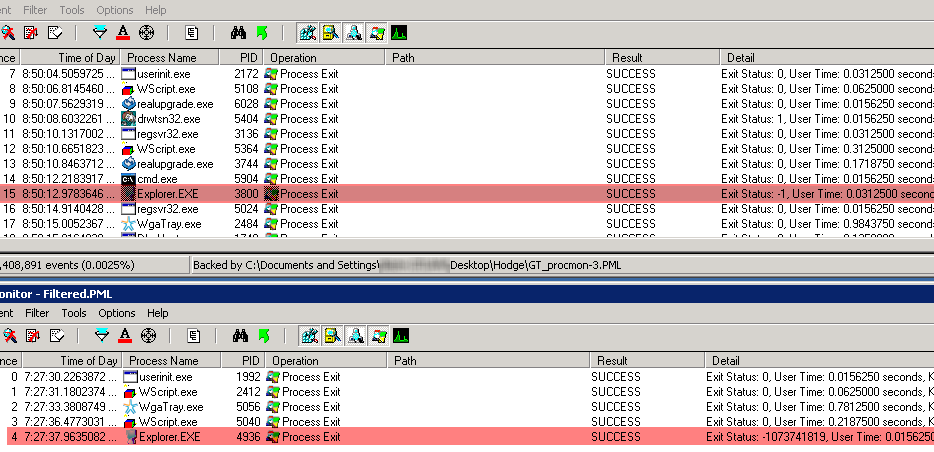934x452 pixels.
Task: Click Filter funnel icon in upper window toolbar
Action: (99, 33)
